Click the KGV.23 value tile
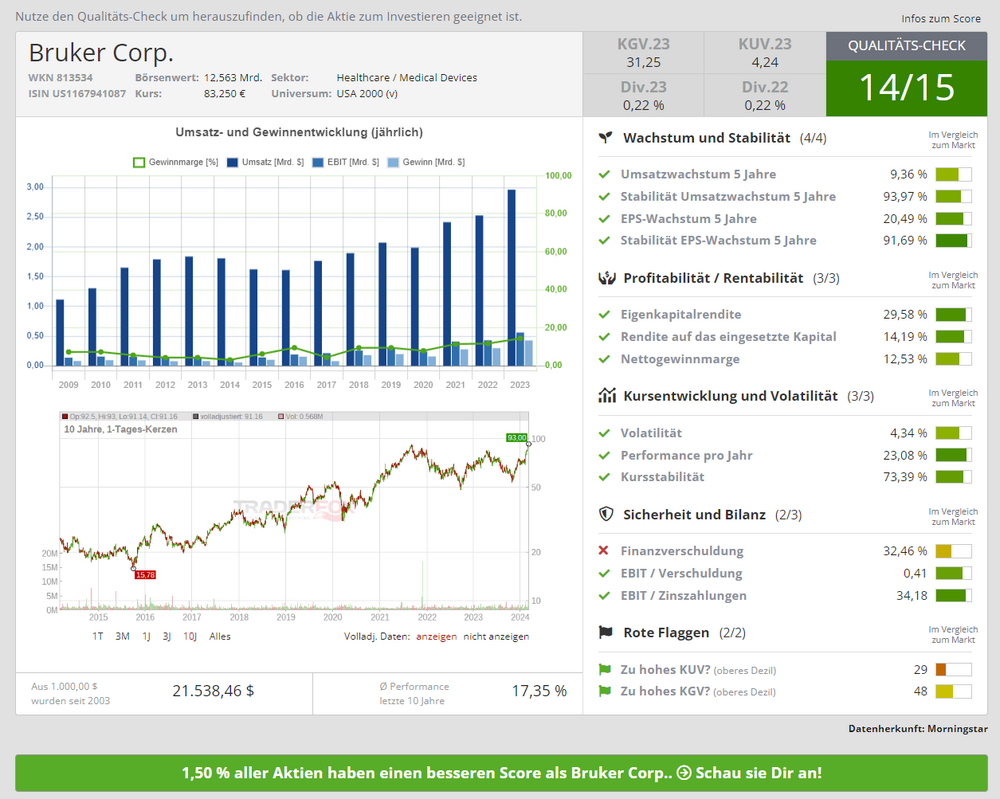 pyautogui.click(x=644, y=53)
